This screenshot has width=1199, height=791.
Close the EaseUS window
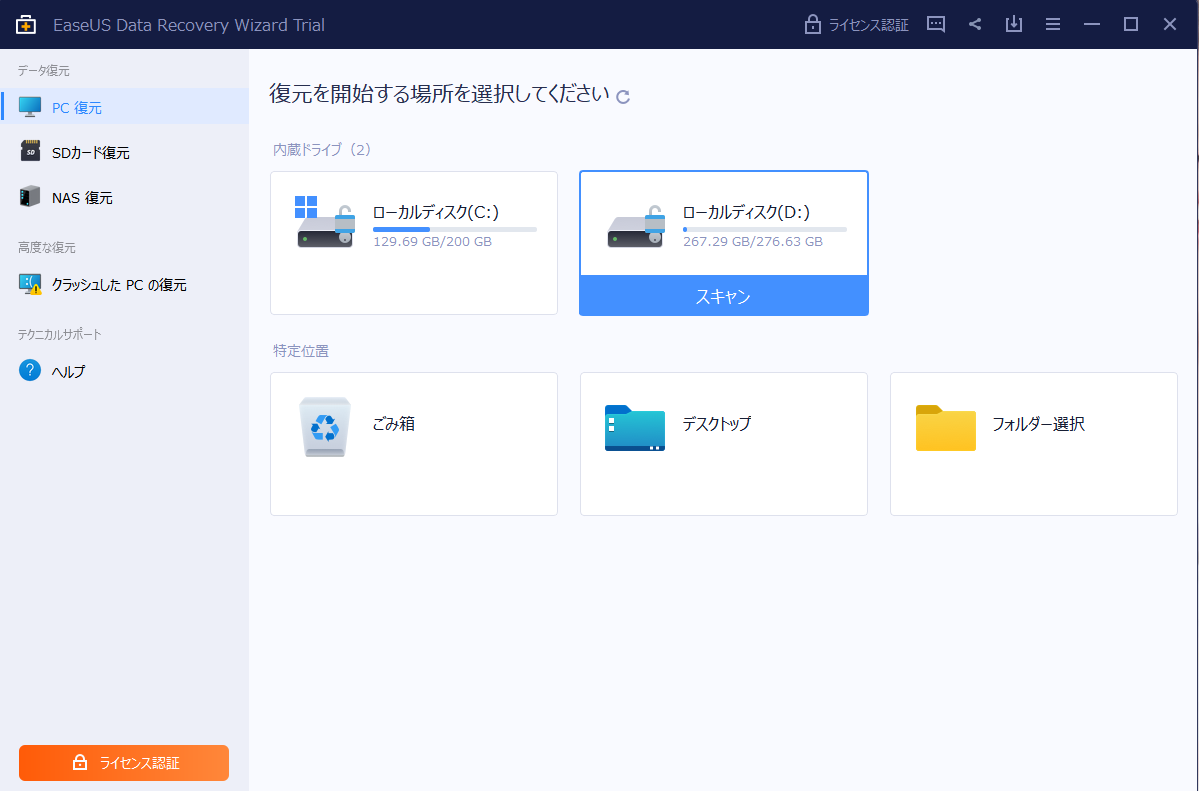(1170, 24)
